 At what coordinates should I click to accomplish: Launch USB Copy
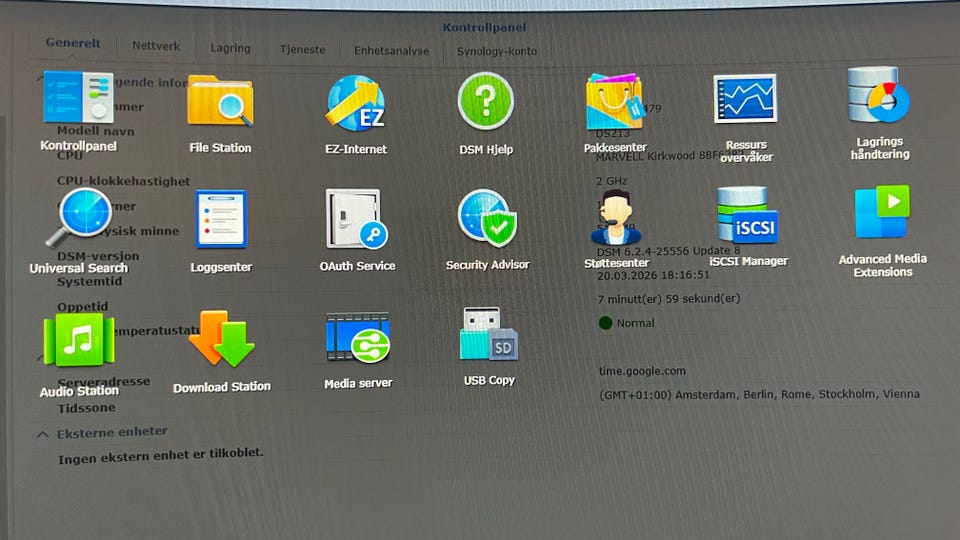489,334
